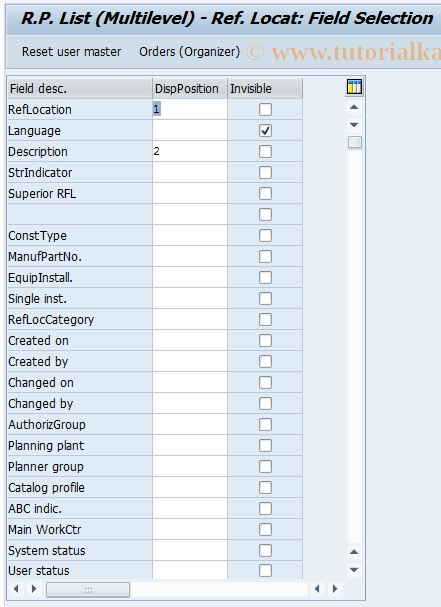Mark Changed by as invisible
Image resolution: width=441 pixels, height=607 pixels.
[265, 404]
